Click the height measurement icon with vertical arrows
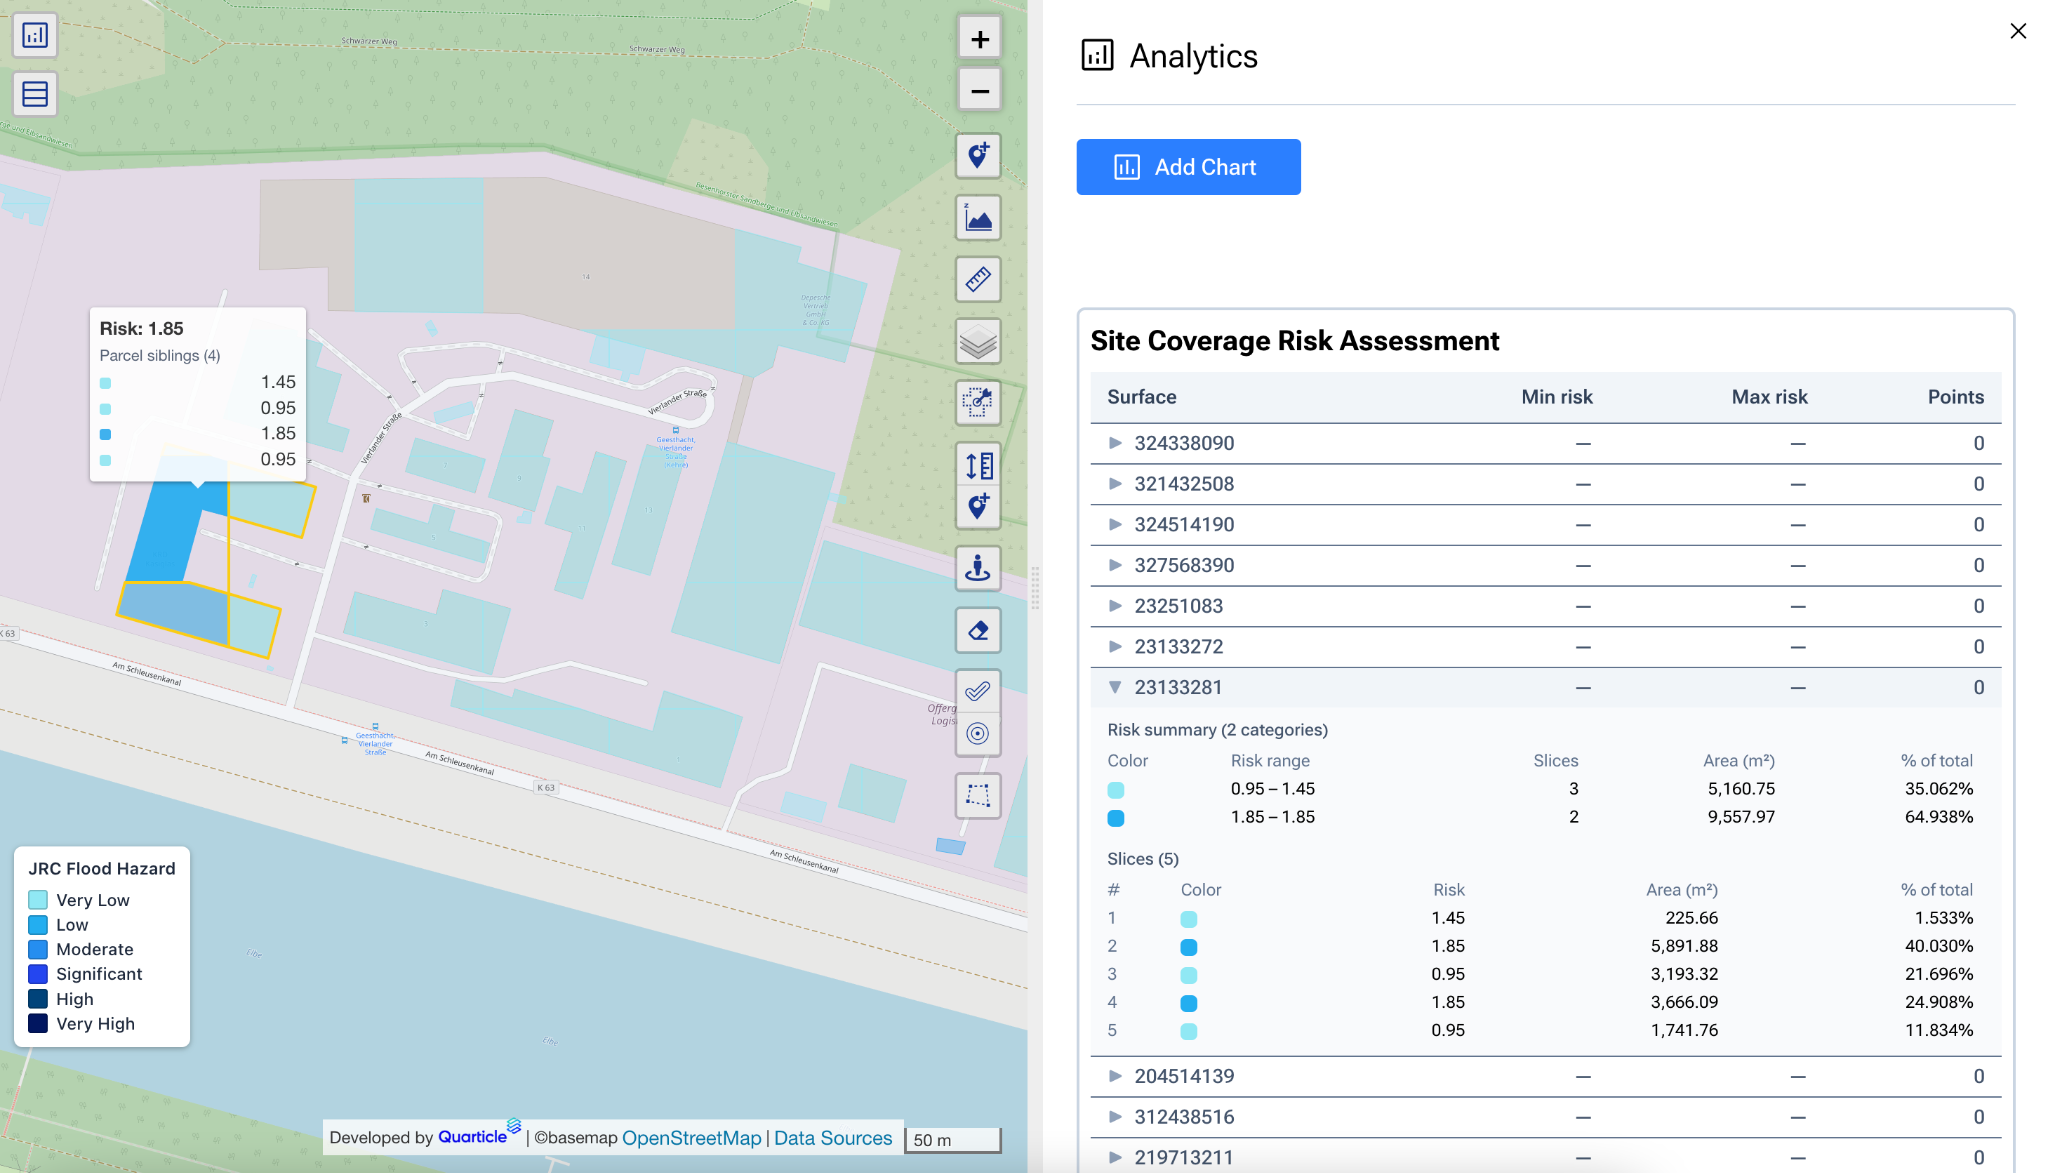The height and width of the screenshot is (1173, 2048). coord(978,465)
